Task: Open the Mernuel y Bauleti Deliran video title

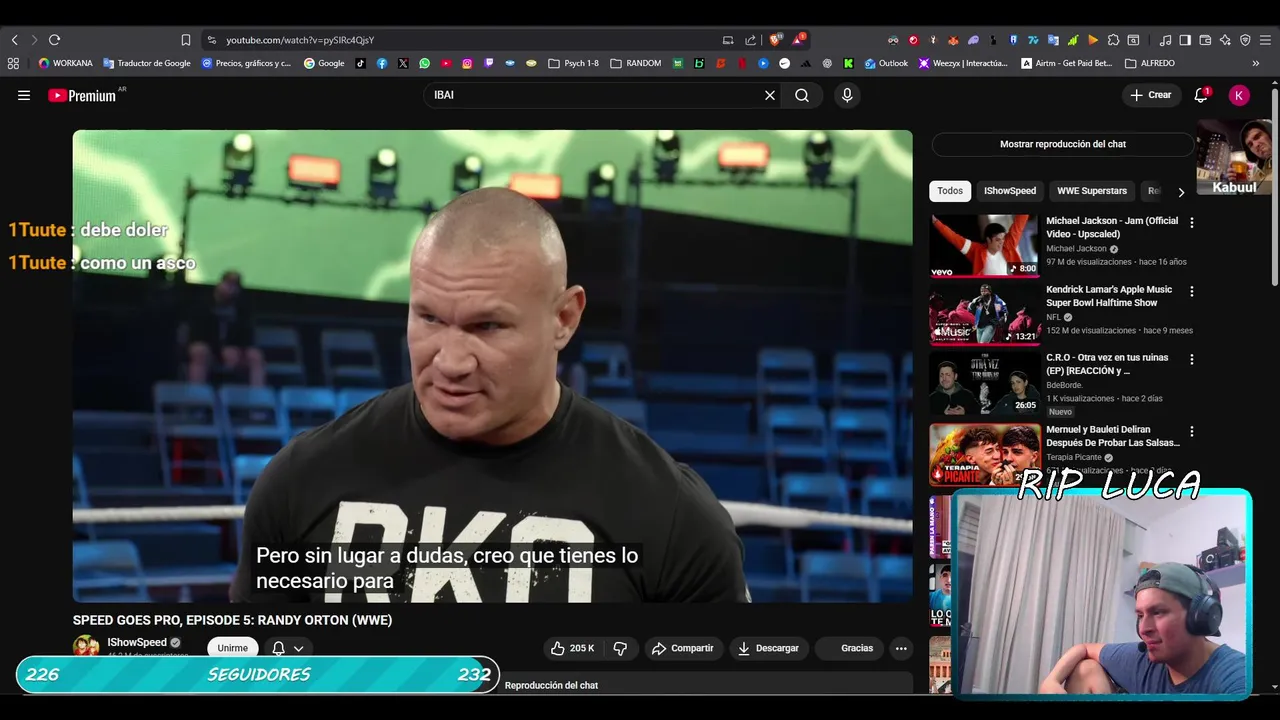Action: [x=1113, y=436]
